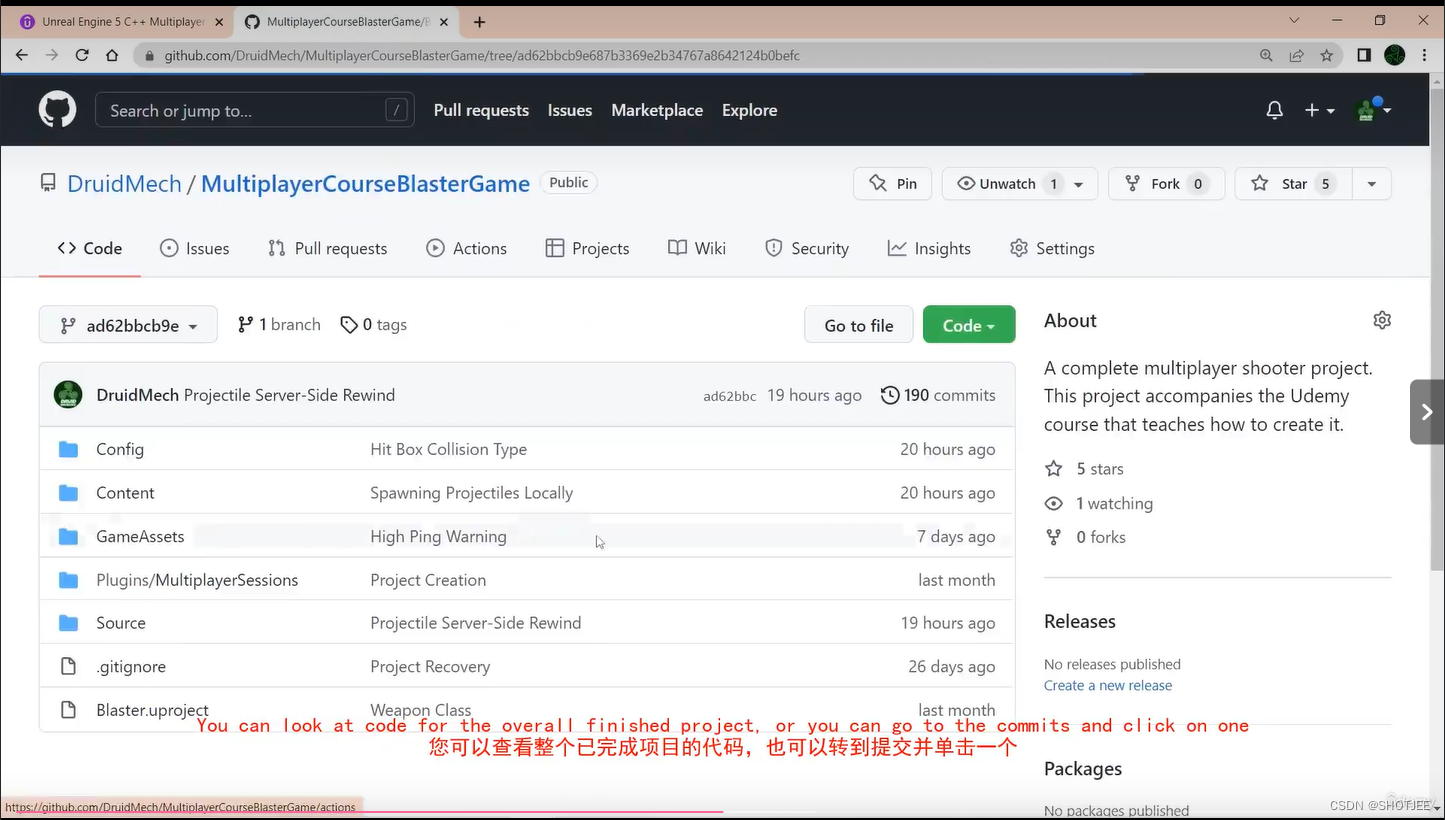Image resolution: width=1445 pixels, height=820 pixels.
Task: Click the GitHub Octocat logo
Action: pyautogui.click(x=57, y=110)
